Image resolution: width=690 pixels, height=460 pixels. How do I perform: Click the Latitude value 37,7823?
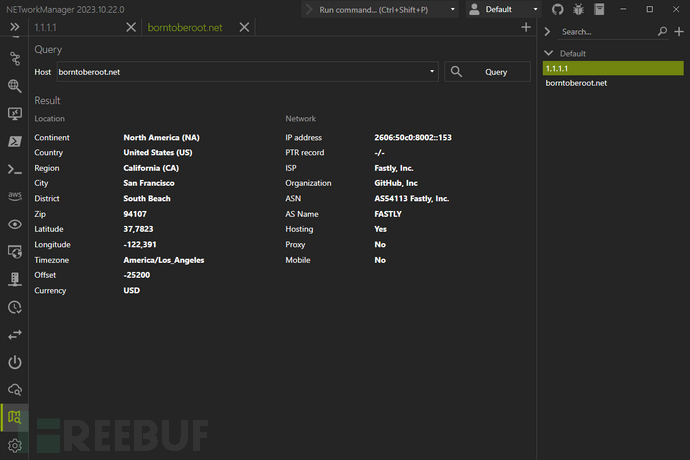pos(138,229)
